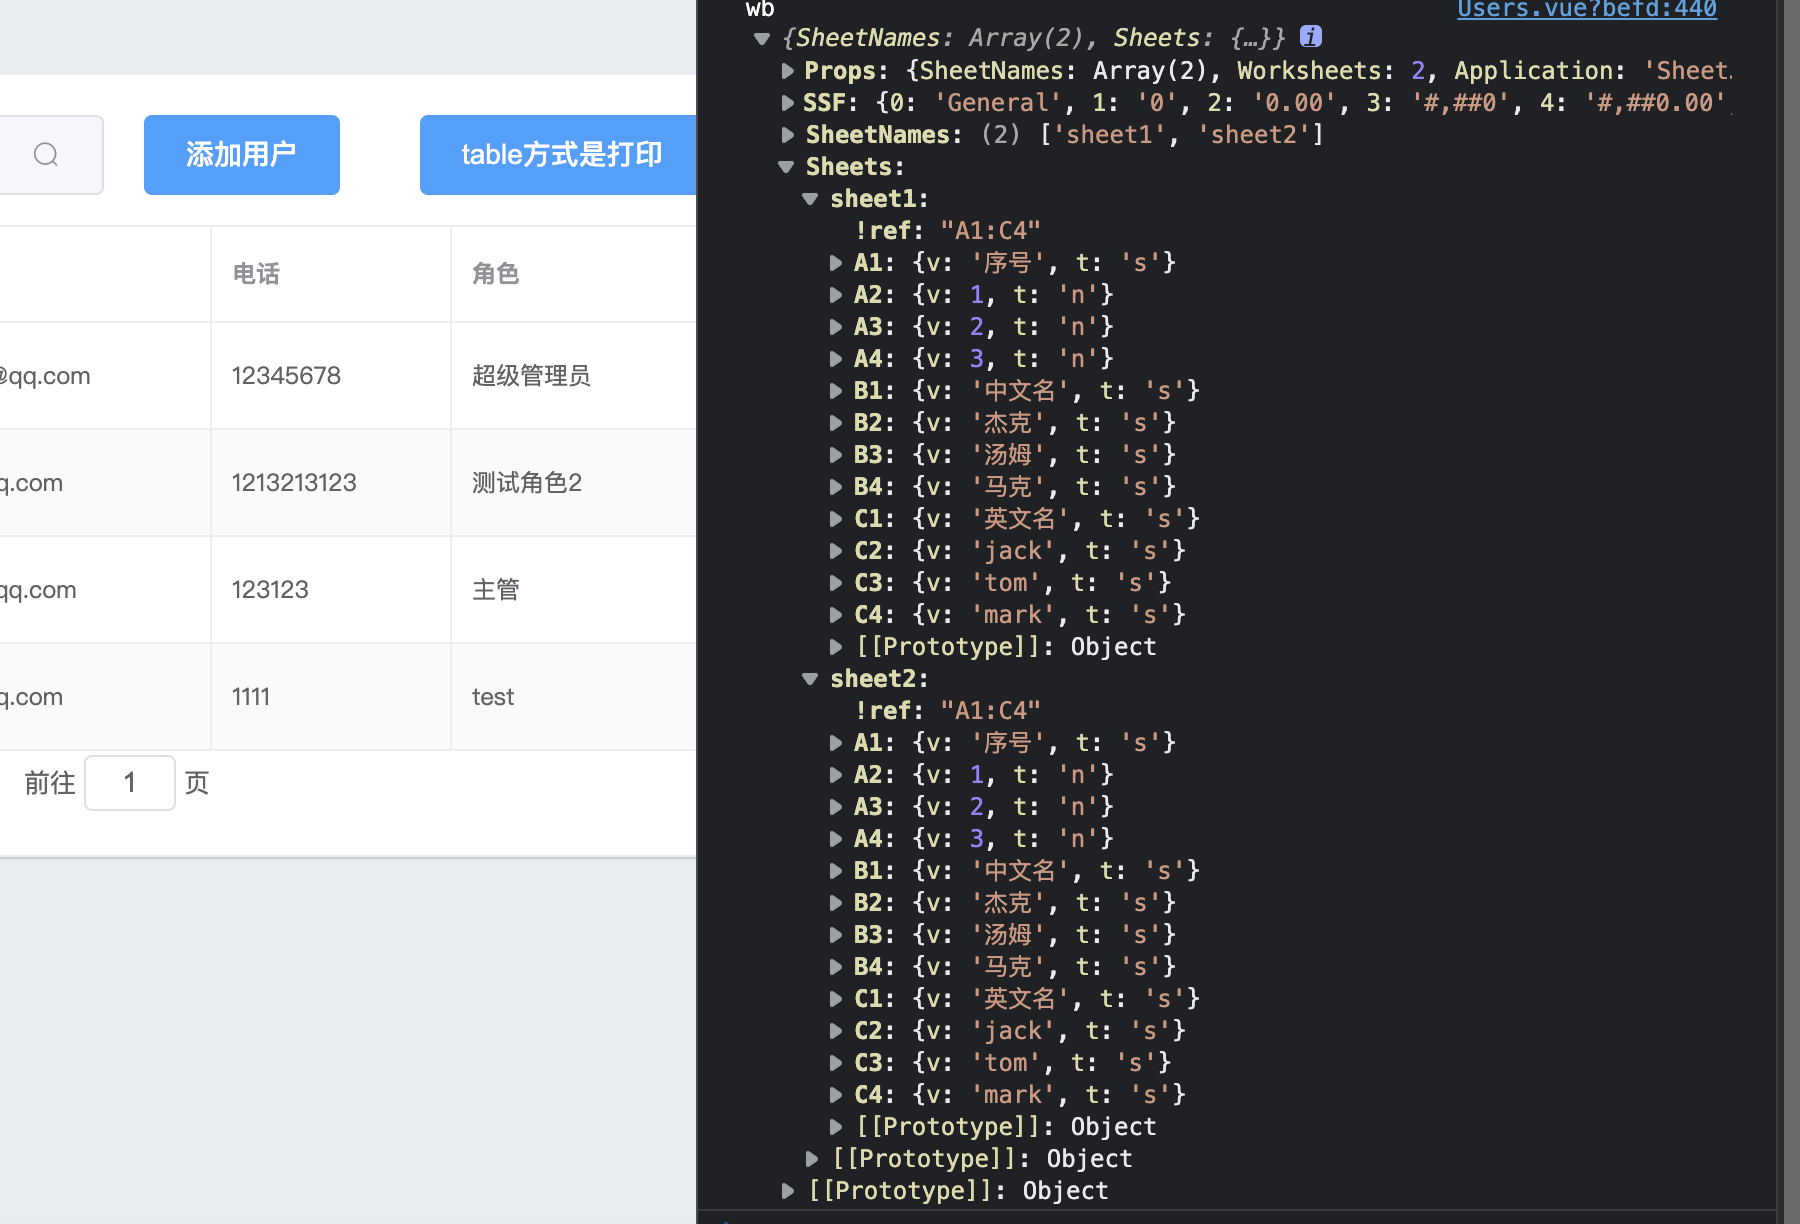Collapse the sheet2 node
This screenshot has width=1800, height=1224.
click(x=810, y=679)
